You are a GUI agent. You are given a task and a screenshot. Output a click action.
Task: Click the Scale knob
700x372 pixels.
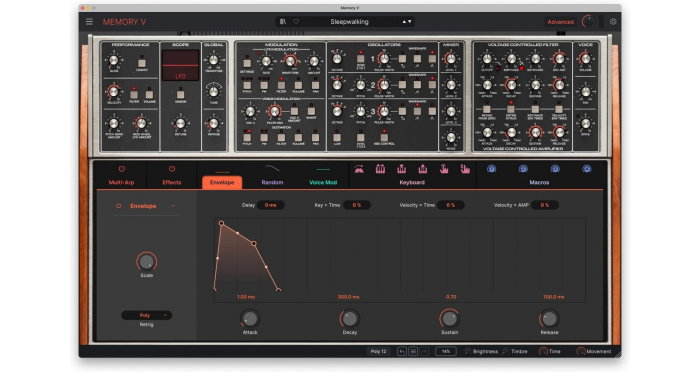[x=146, y=262]
